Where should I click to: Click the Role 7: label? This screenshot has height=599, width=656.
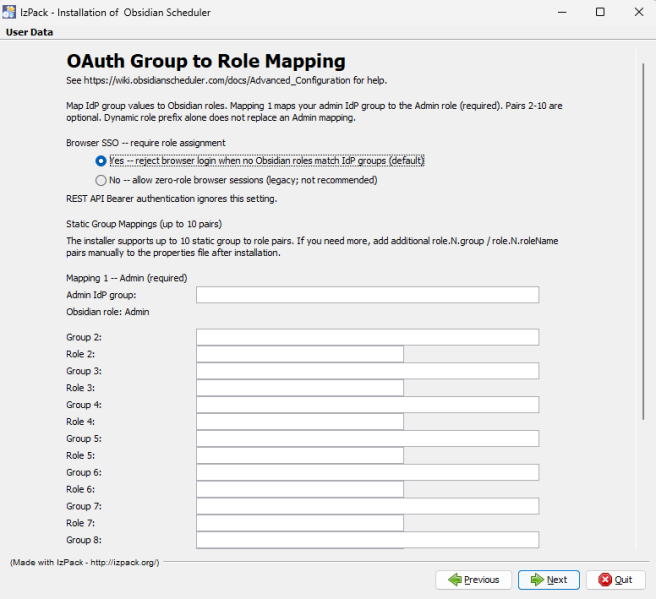coord(80,523)
